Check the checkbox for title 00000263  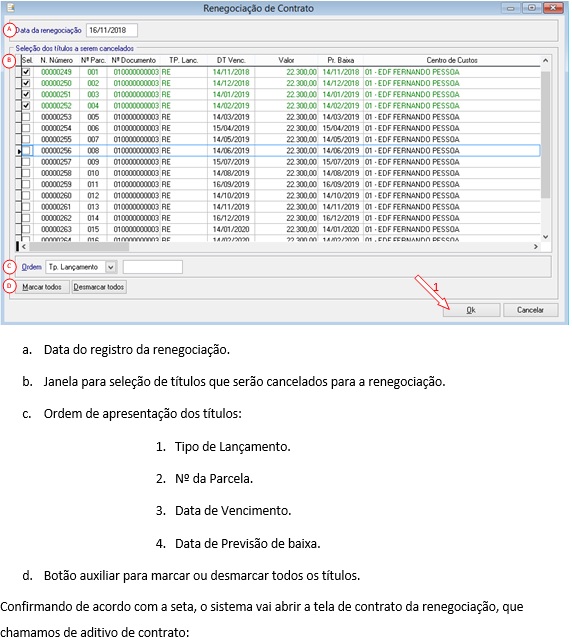tap(26, 229)
